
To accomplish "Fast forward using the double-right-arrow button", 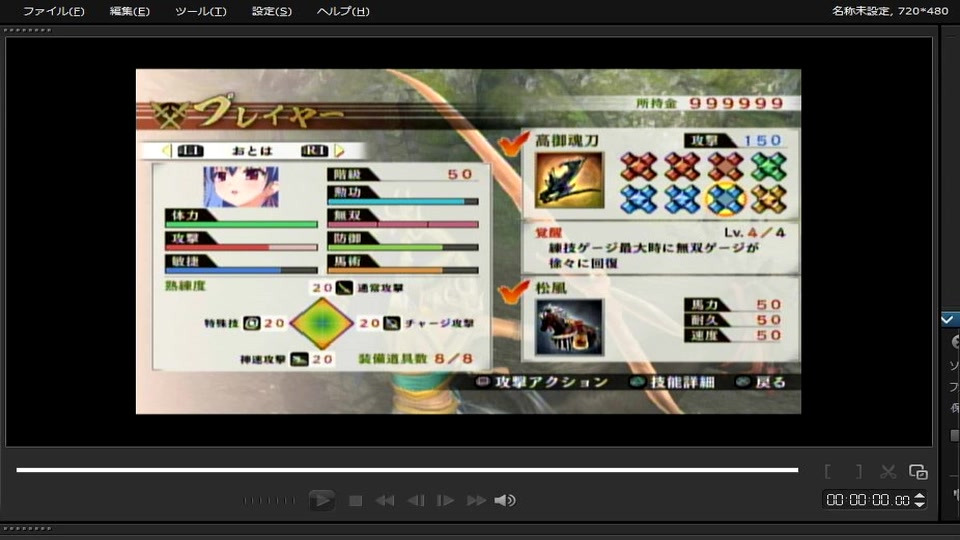I will point(476,501).
